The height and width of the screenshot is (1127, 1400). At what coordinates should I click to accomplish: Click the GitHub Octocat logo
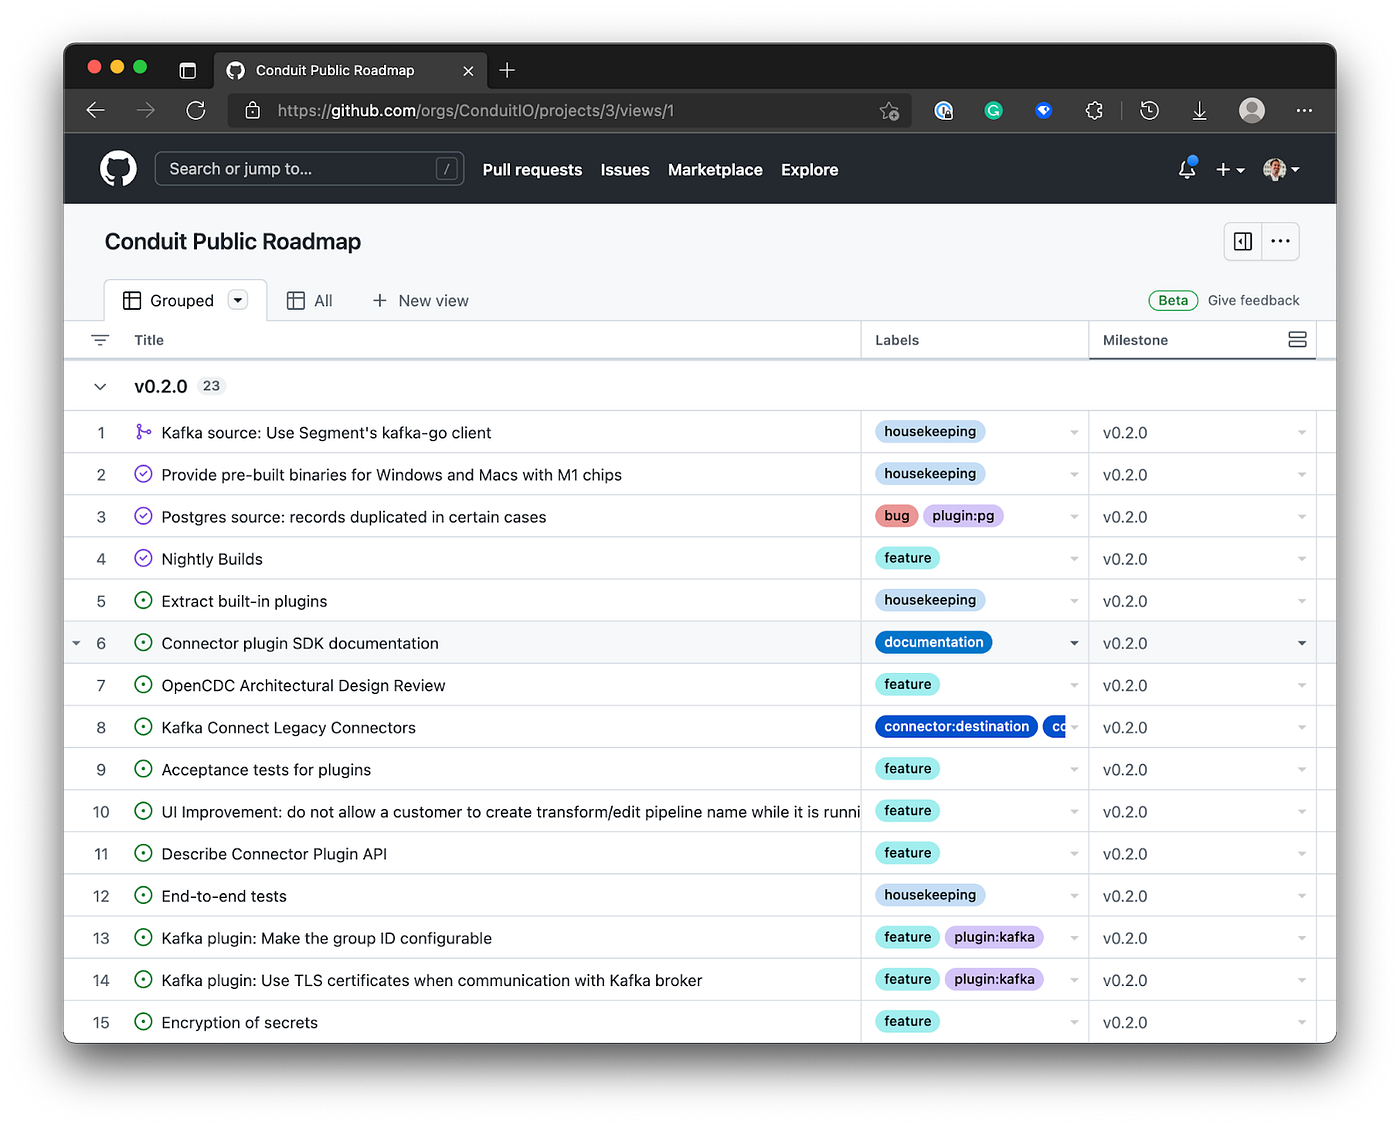[118, 169]
